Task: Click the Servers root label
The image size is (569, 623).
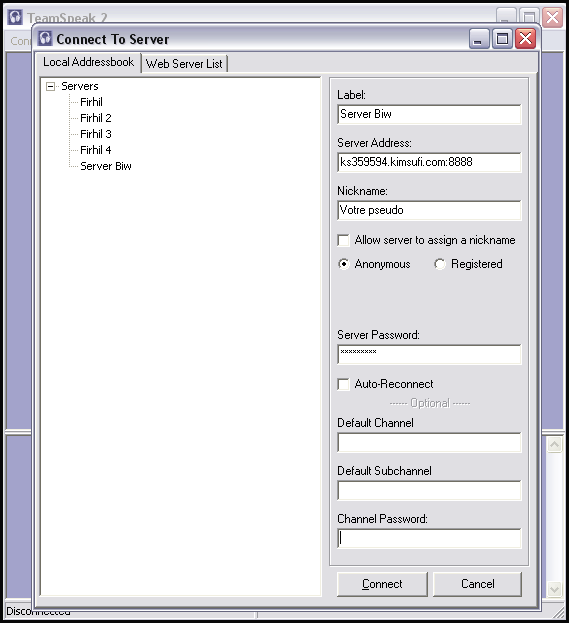Action: coord(80,86)
